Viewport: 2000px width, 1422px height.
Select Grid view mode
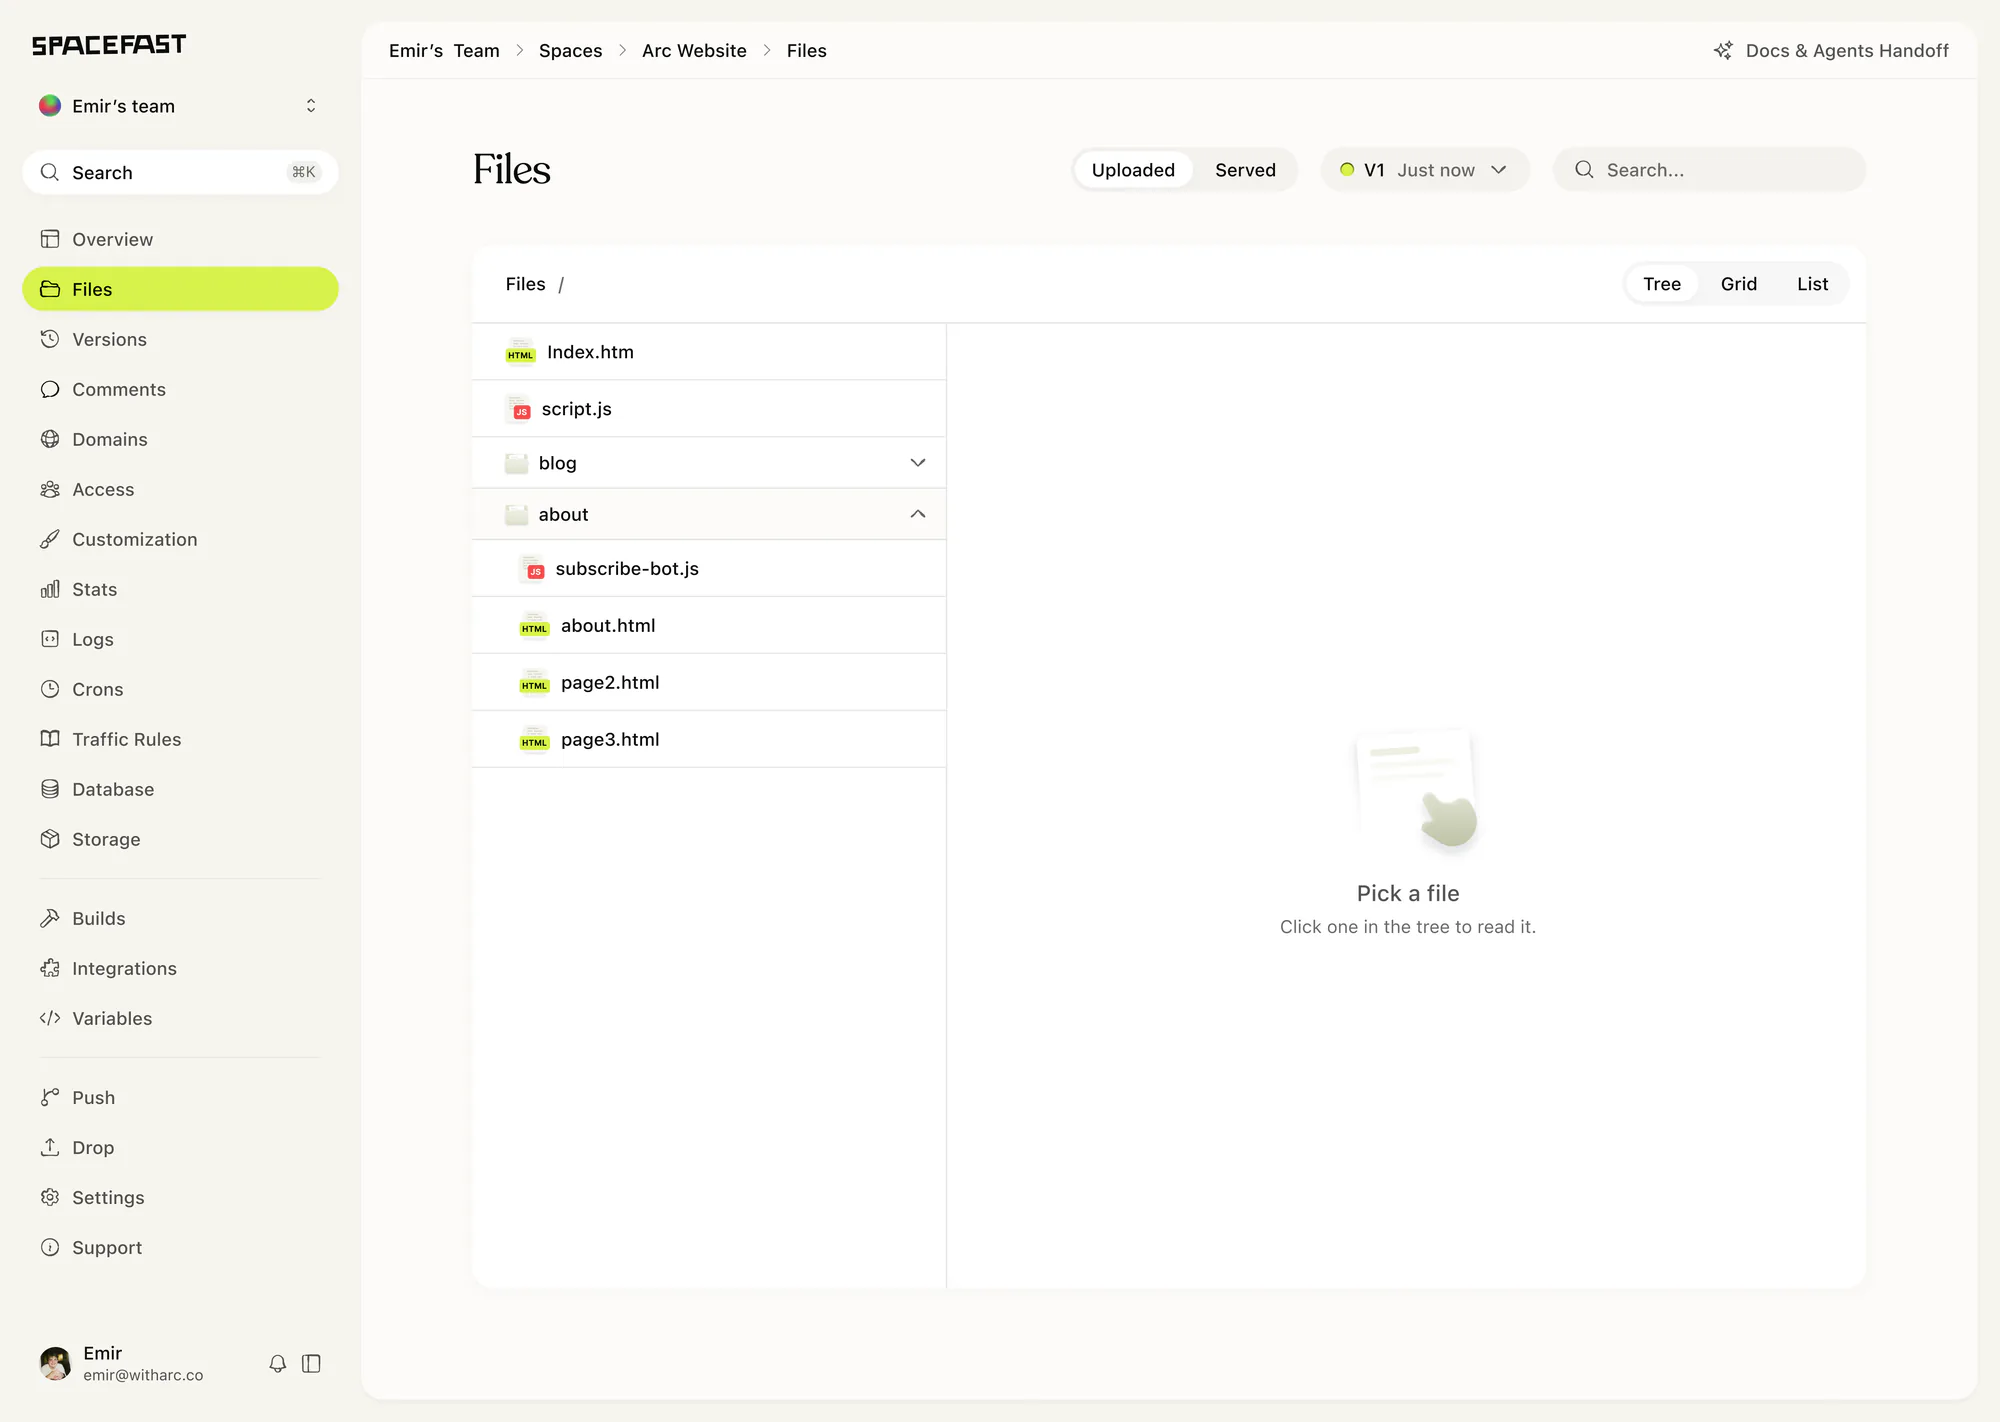(x=1739, y=284)
